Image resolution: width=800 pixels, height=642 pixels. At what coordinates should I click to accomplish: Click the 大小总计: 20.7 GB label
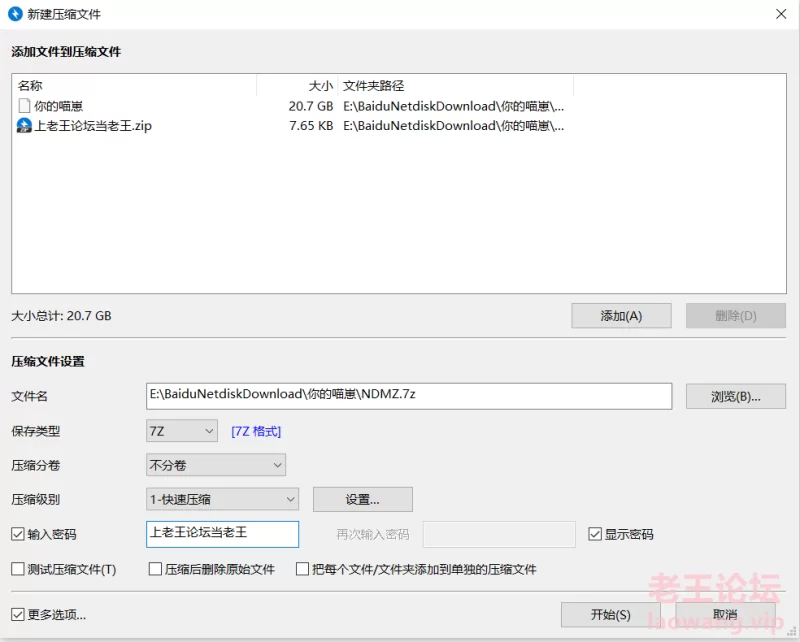[61, 316]
